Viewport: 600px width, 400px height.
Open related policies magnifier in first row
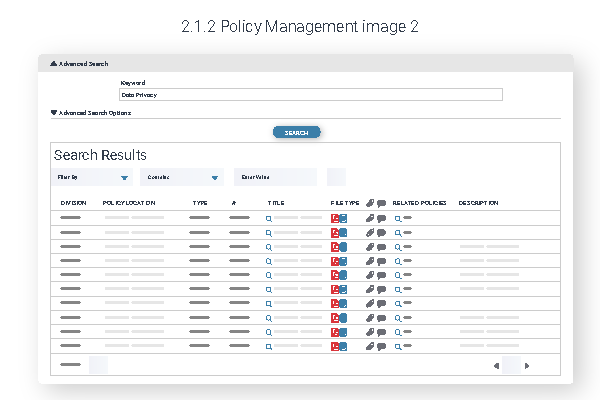click(398, 219)
